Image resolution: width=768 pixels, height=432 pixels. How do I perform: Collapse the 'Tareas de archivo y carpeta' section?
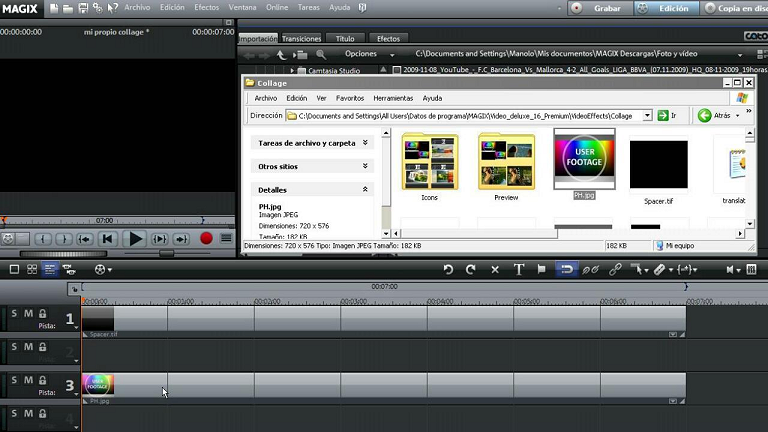(365, 143)
